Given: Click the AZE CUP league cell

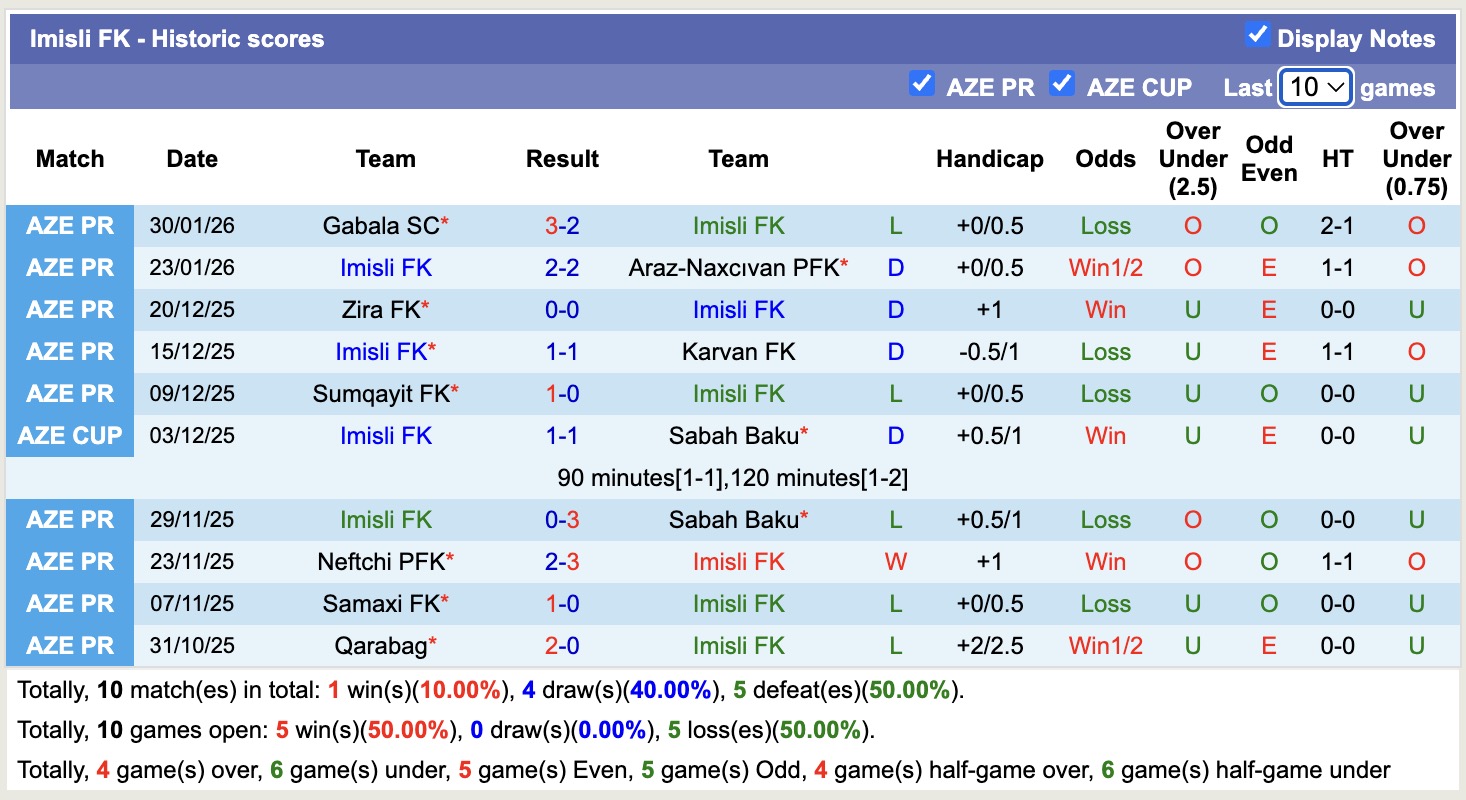Looking at the screenshot, I should click(x=70, y=436).
